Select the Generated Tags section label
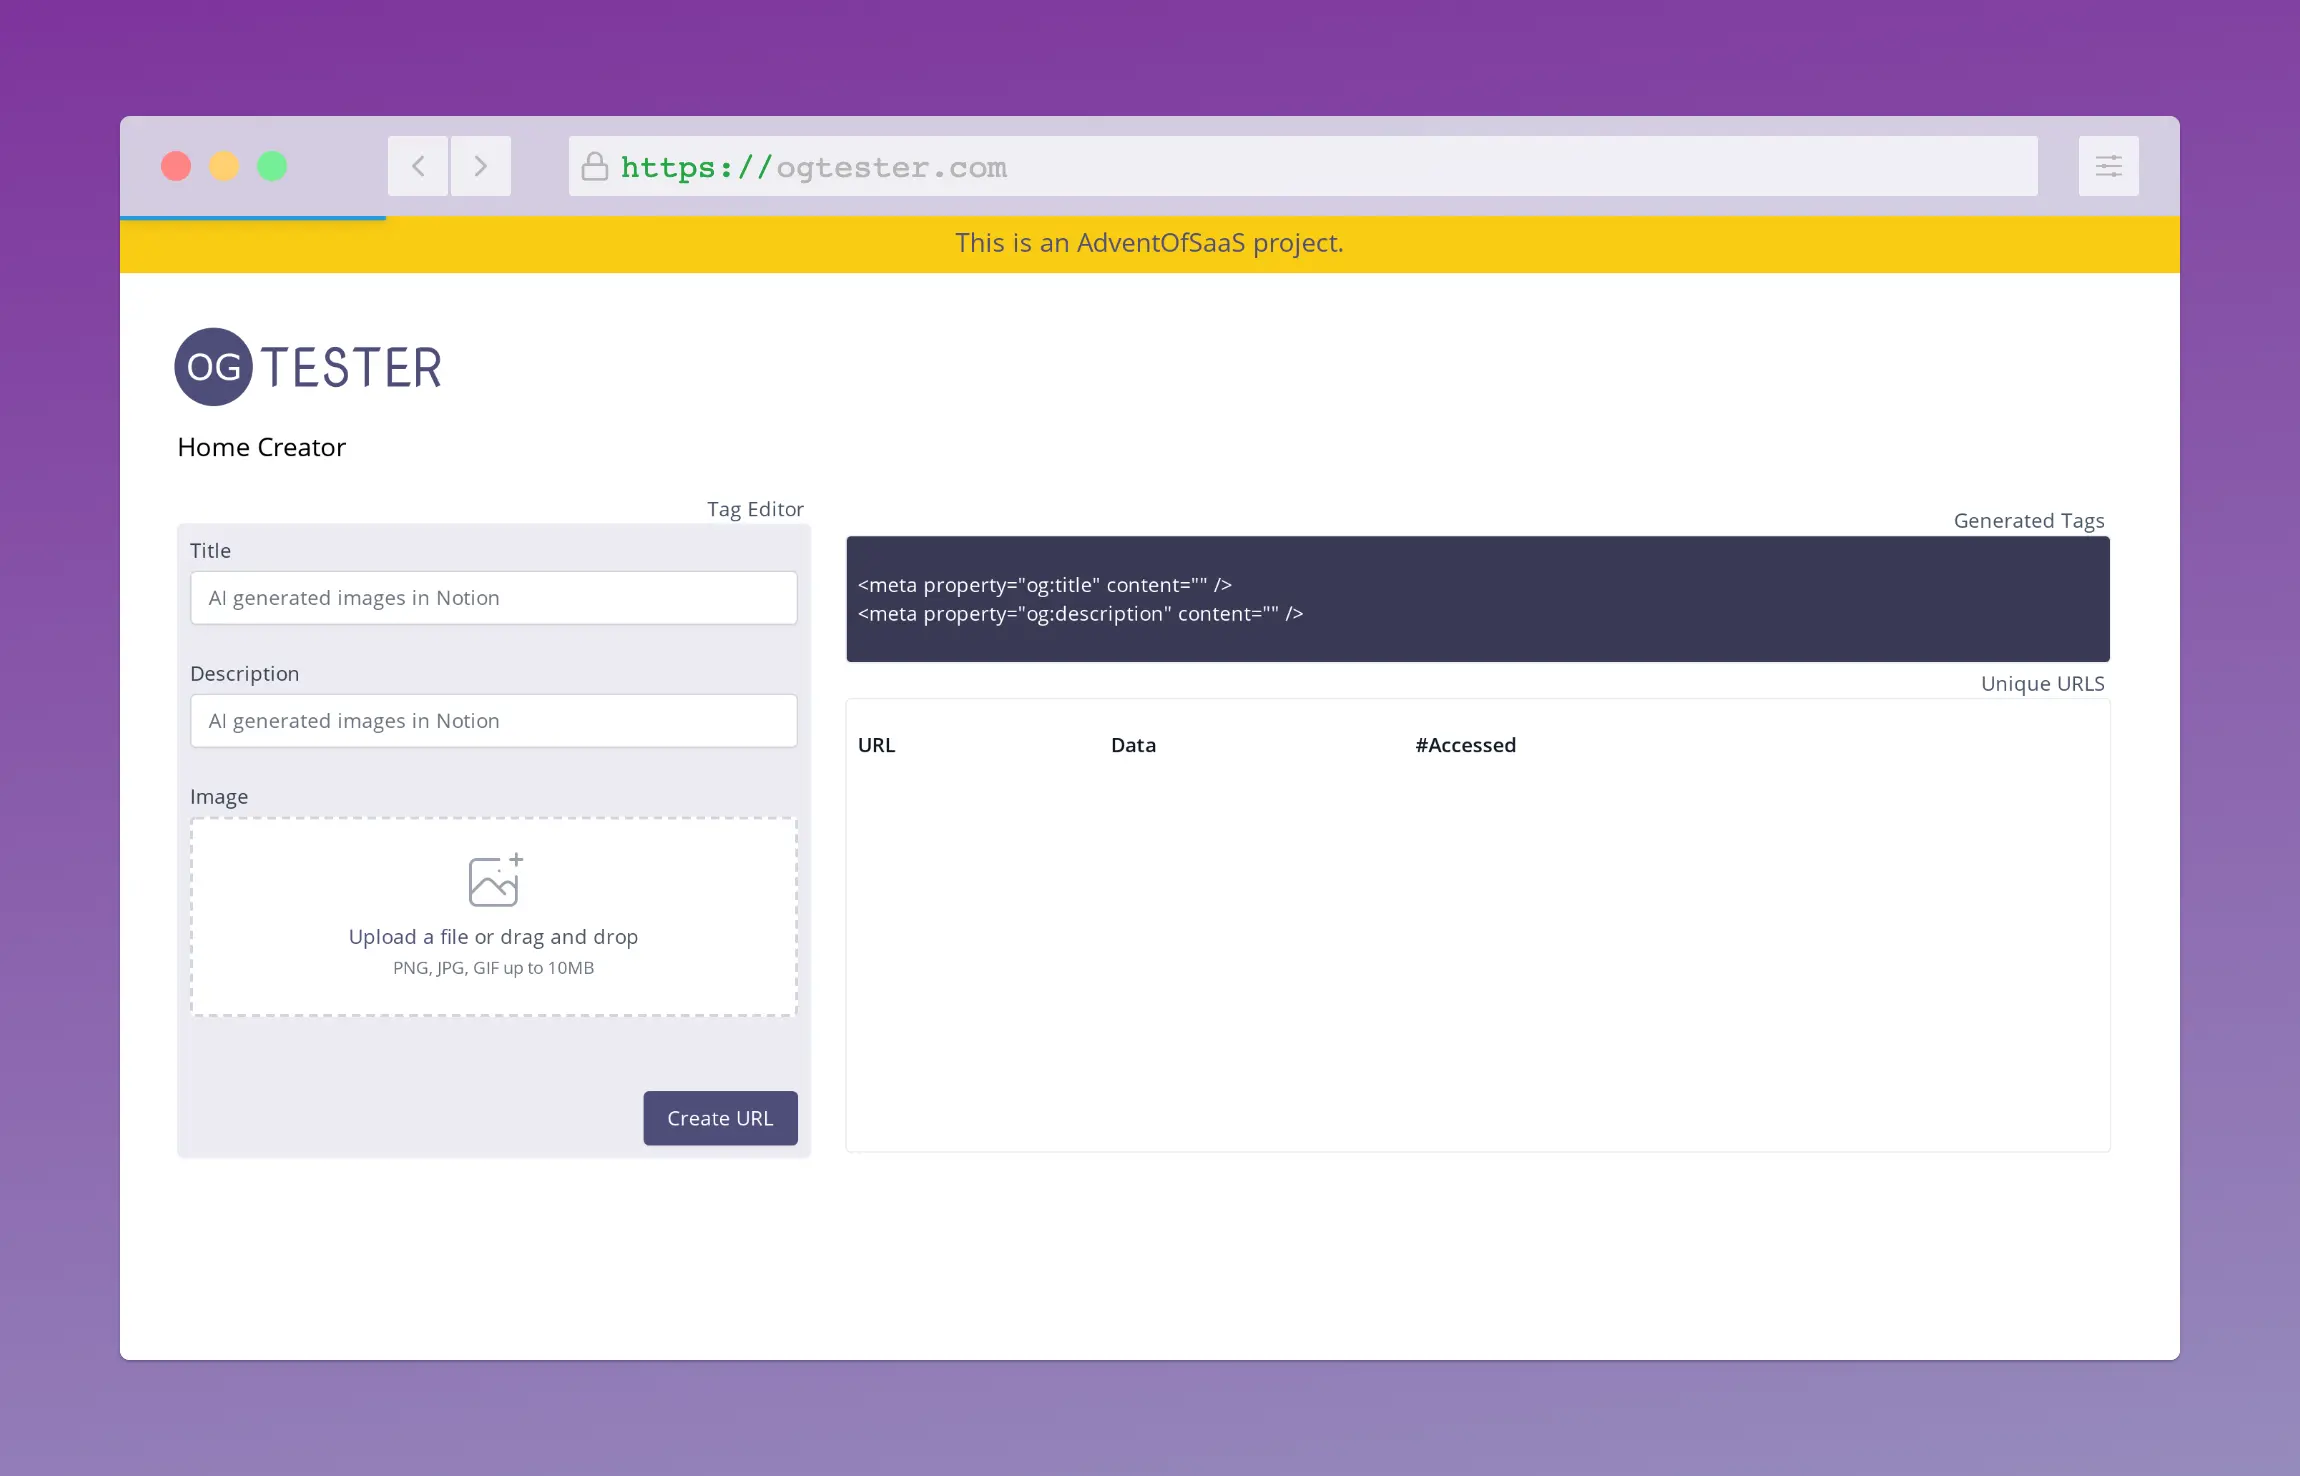 point(2027,520)
